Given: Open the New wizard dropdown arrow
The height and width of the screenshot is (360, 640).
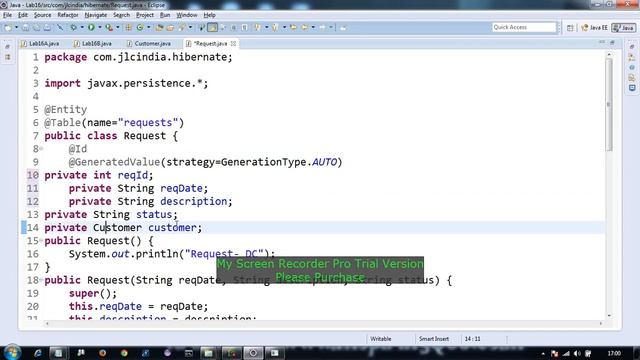Looking at the screenshot, I should coord(16,27).
